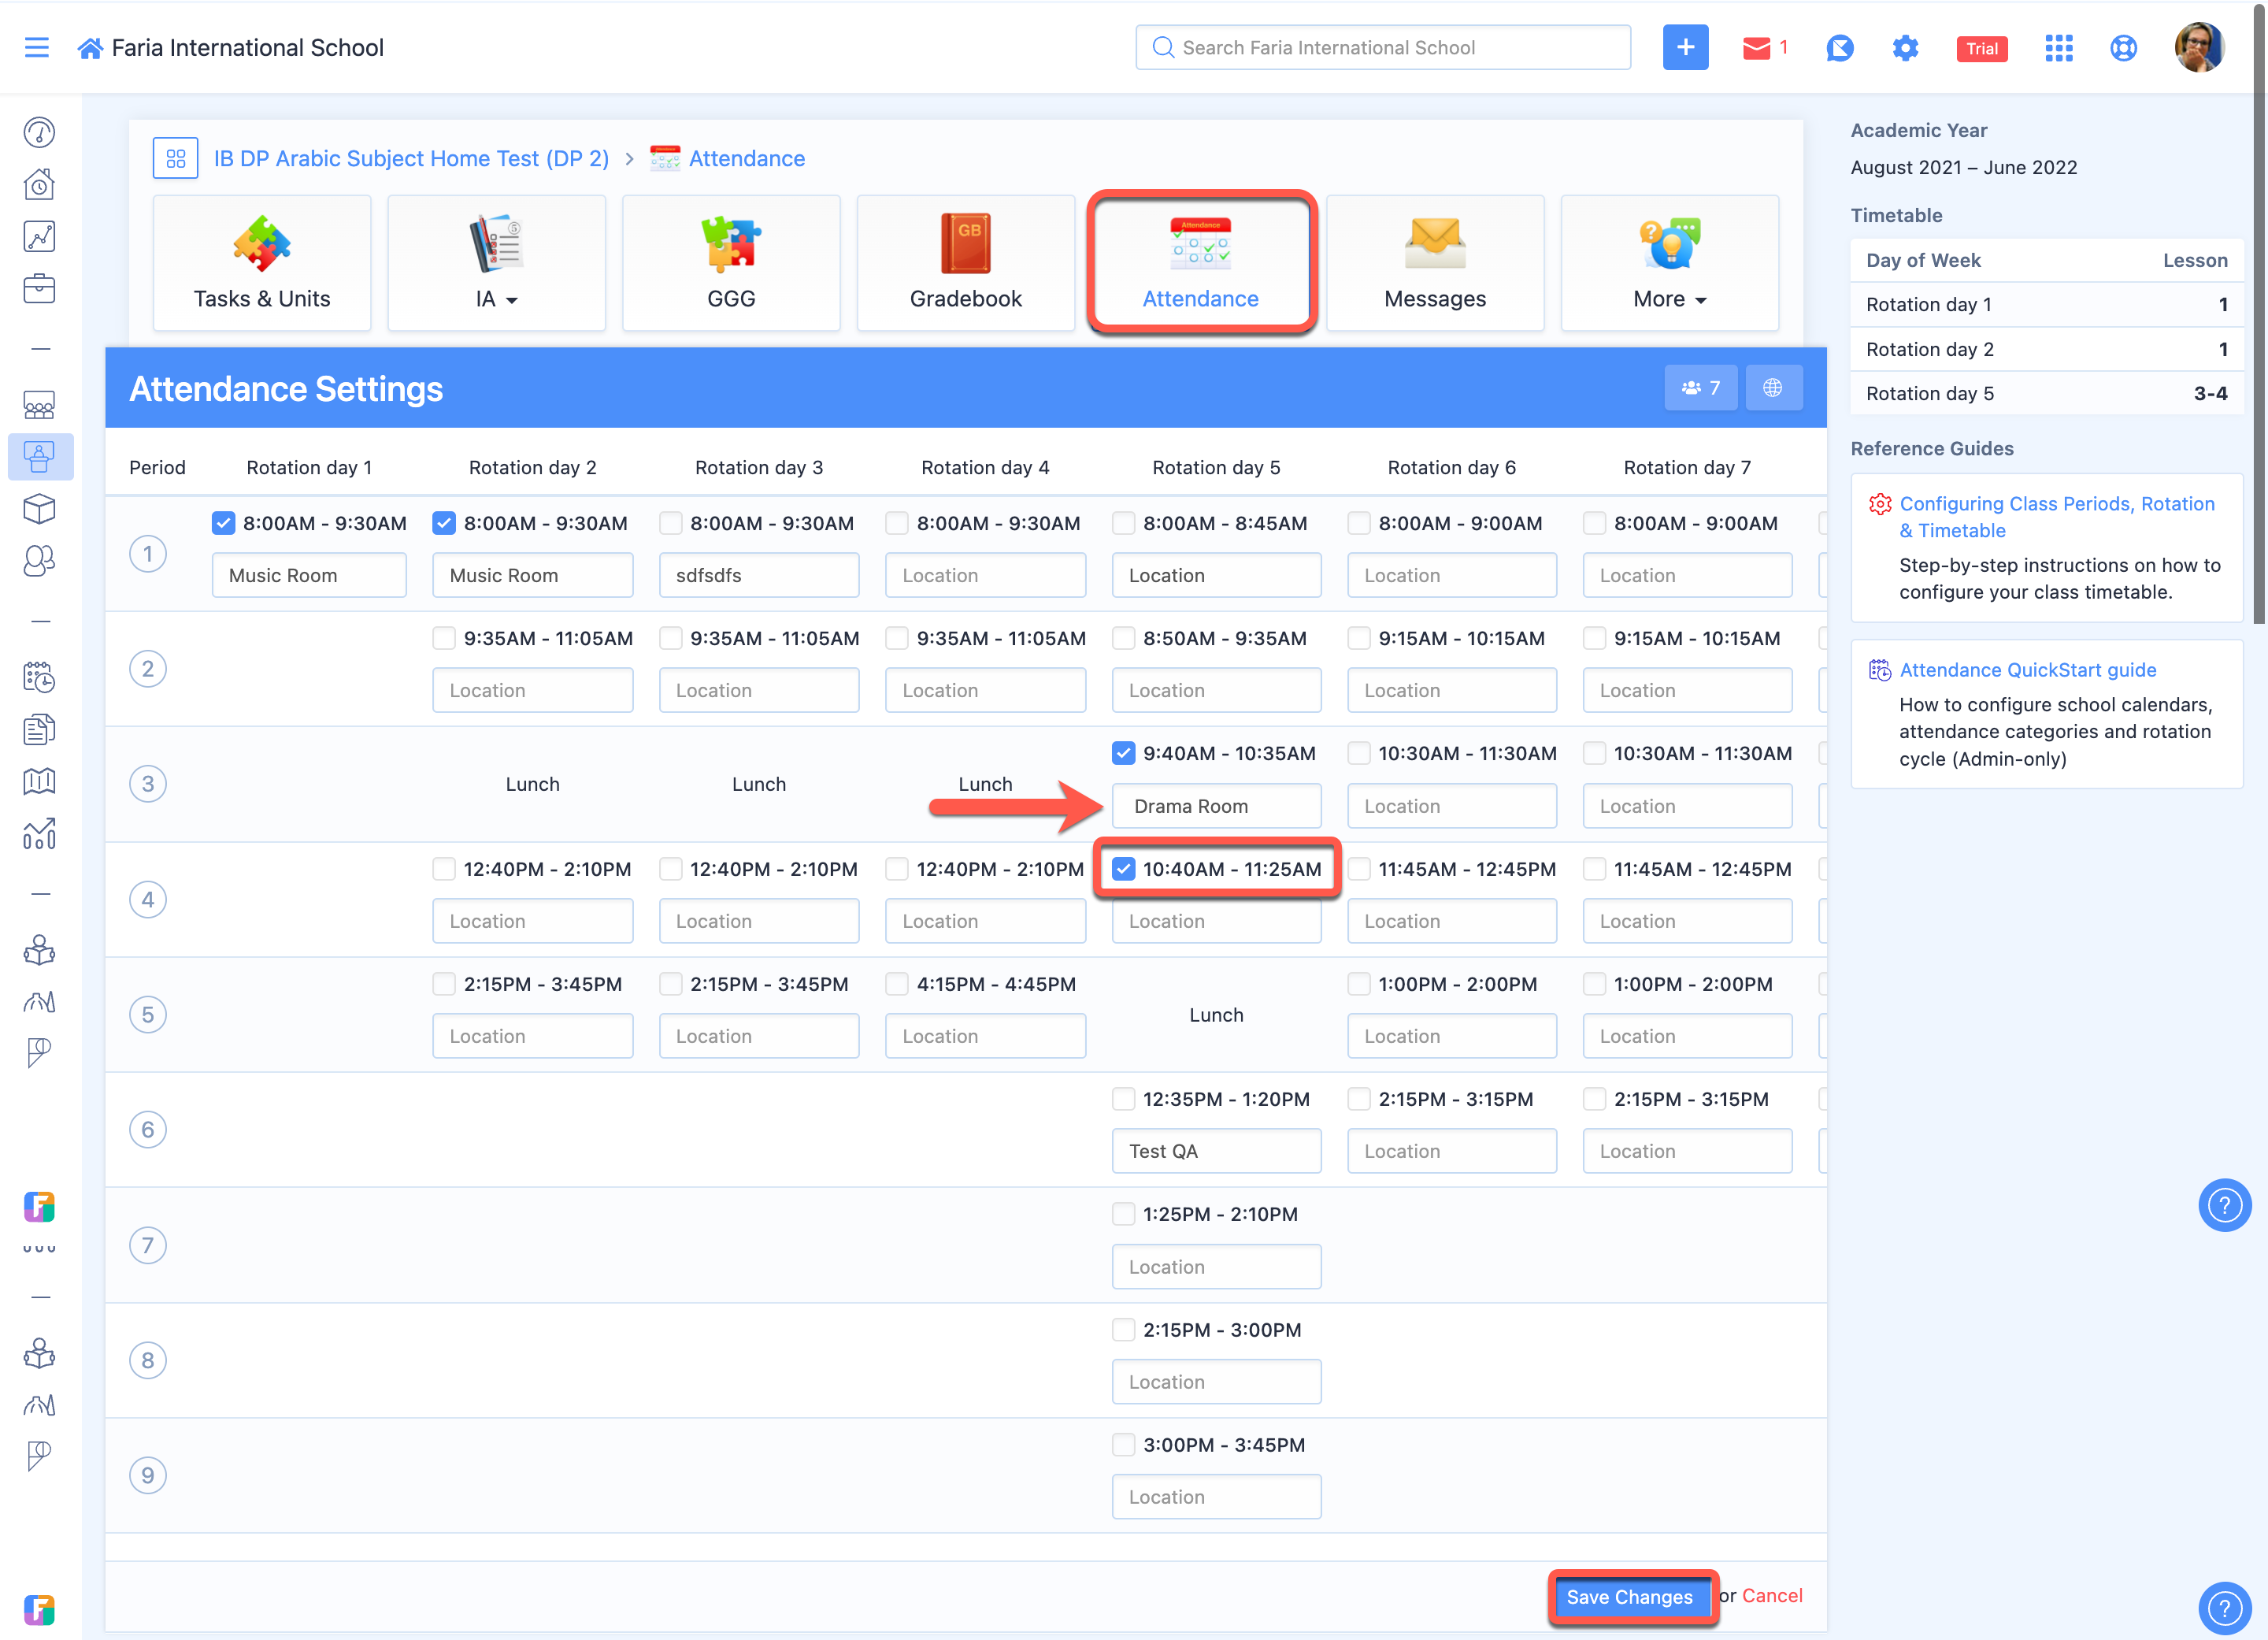Click the icon beside Attendance QuickStart guide

[1880, 670]
